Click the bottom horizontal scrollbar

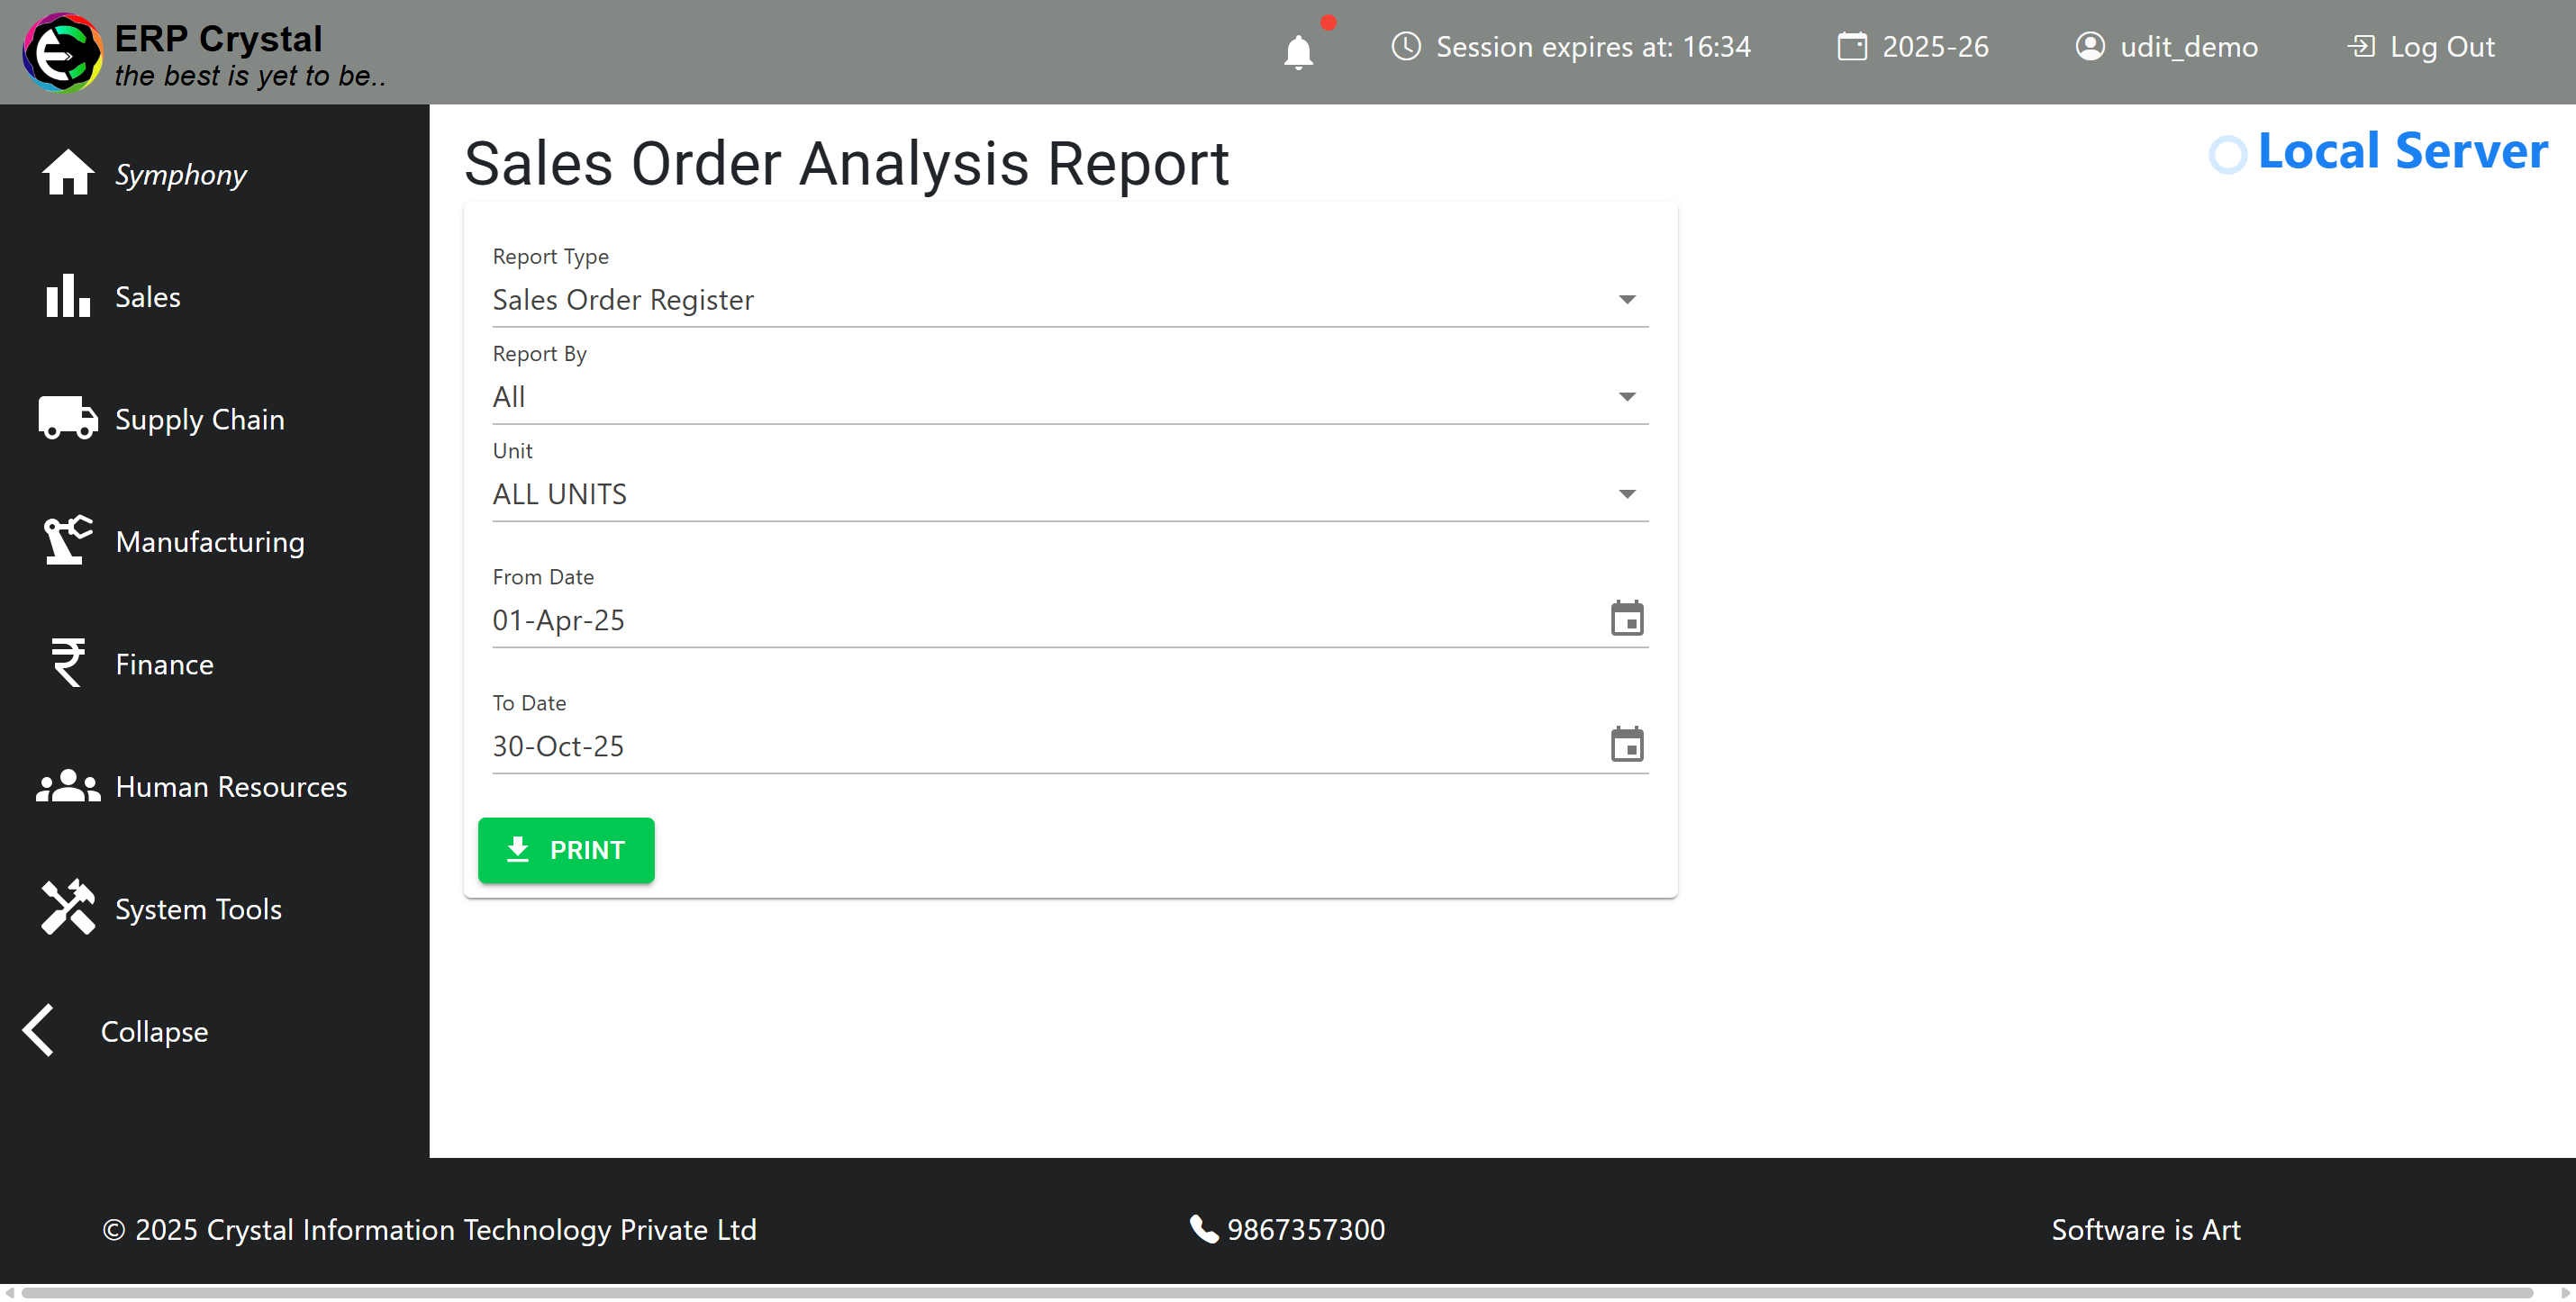(x=1275, y=1293)
